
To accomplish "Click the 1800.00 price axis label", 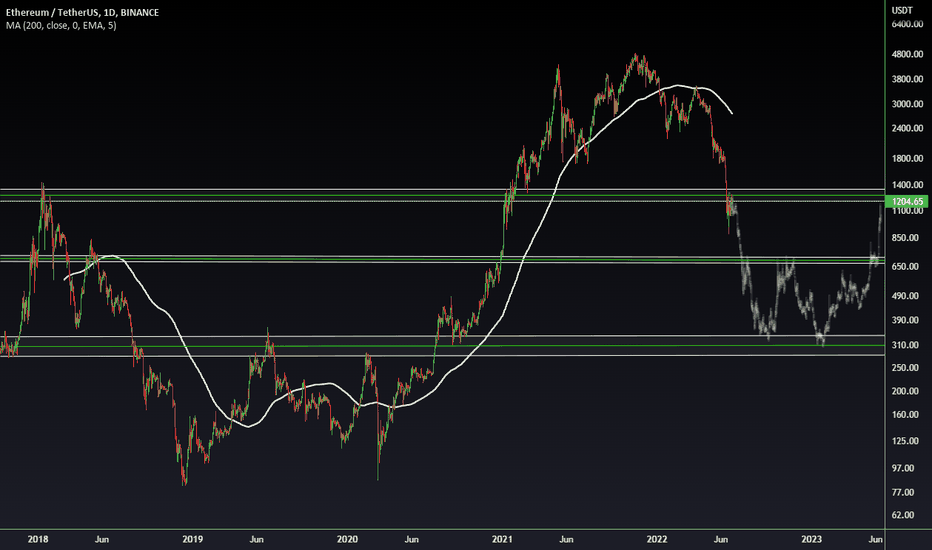I will (x=907, y=159).
